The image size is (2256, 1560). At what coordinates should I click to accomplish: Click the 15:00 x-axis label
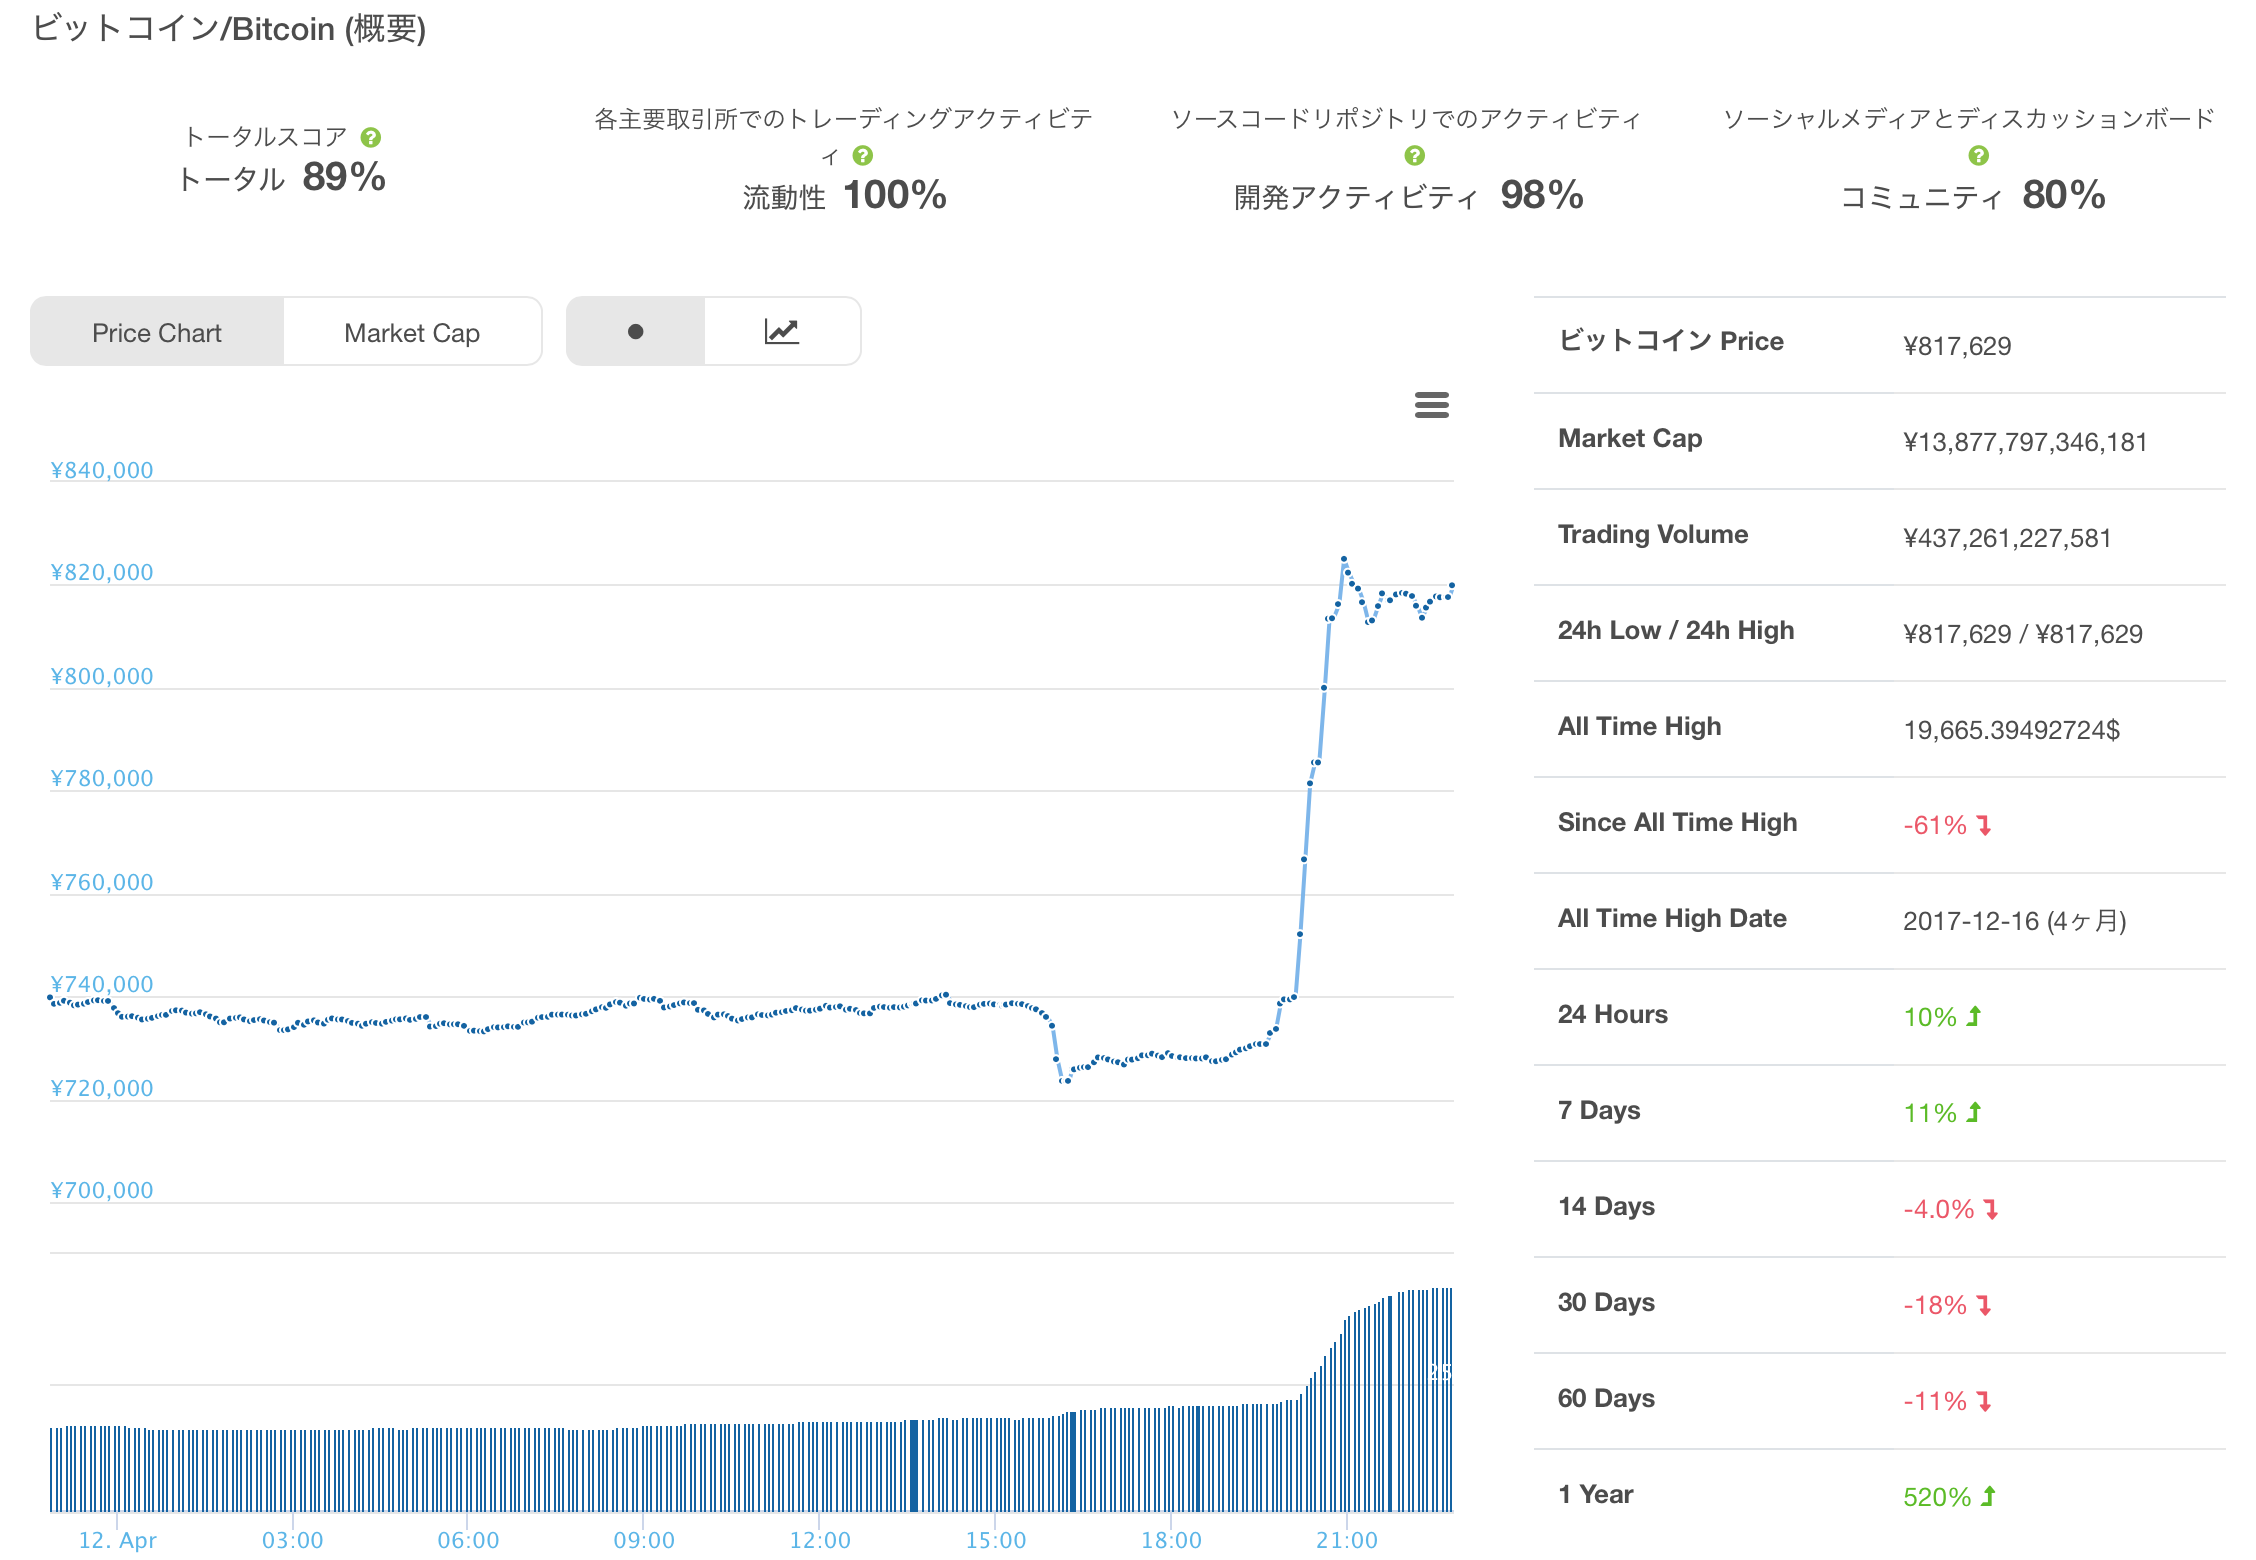pyautogui.click(x=995, y=1540)
